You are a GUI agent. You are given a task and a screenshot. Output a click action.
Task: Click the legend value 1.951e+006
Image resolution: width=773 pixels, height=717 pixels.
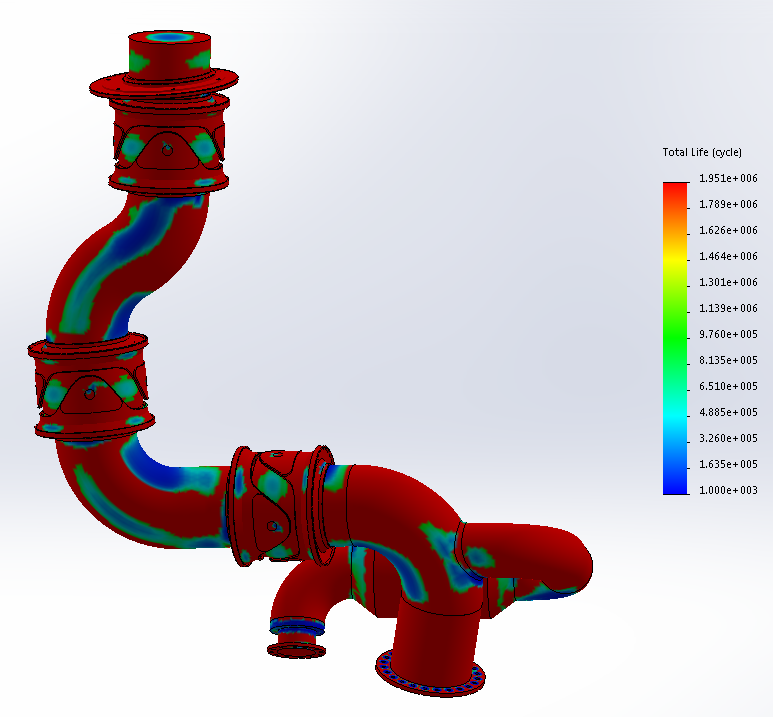(x=728, y=179)
